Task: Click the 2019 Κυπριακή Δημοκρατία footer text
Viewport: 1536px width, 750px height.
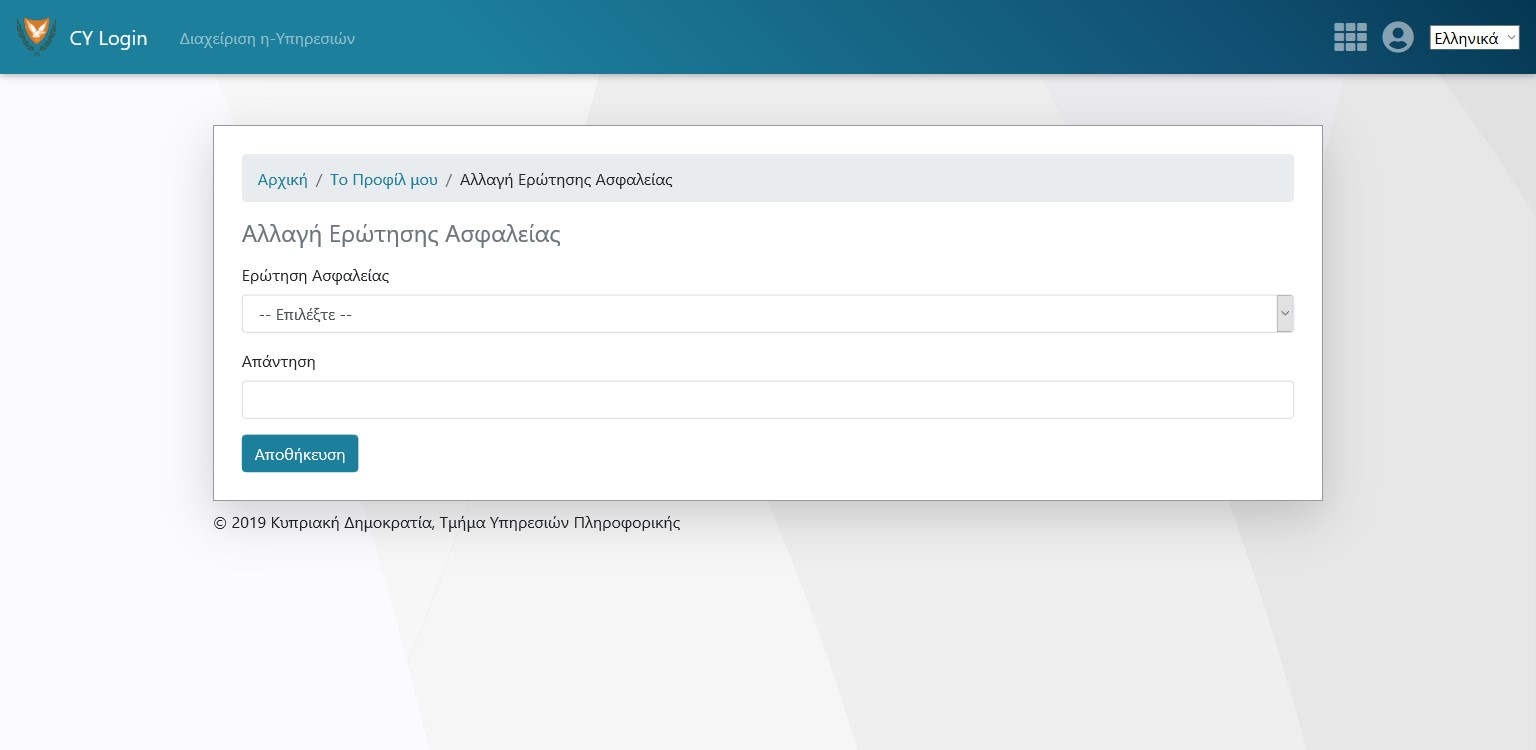Action: tap(446, 523)
